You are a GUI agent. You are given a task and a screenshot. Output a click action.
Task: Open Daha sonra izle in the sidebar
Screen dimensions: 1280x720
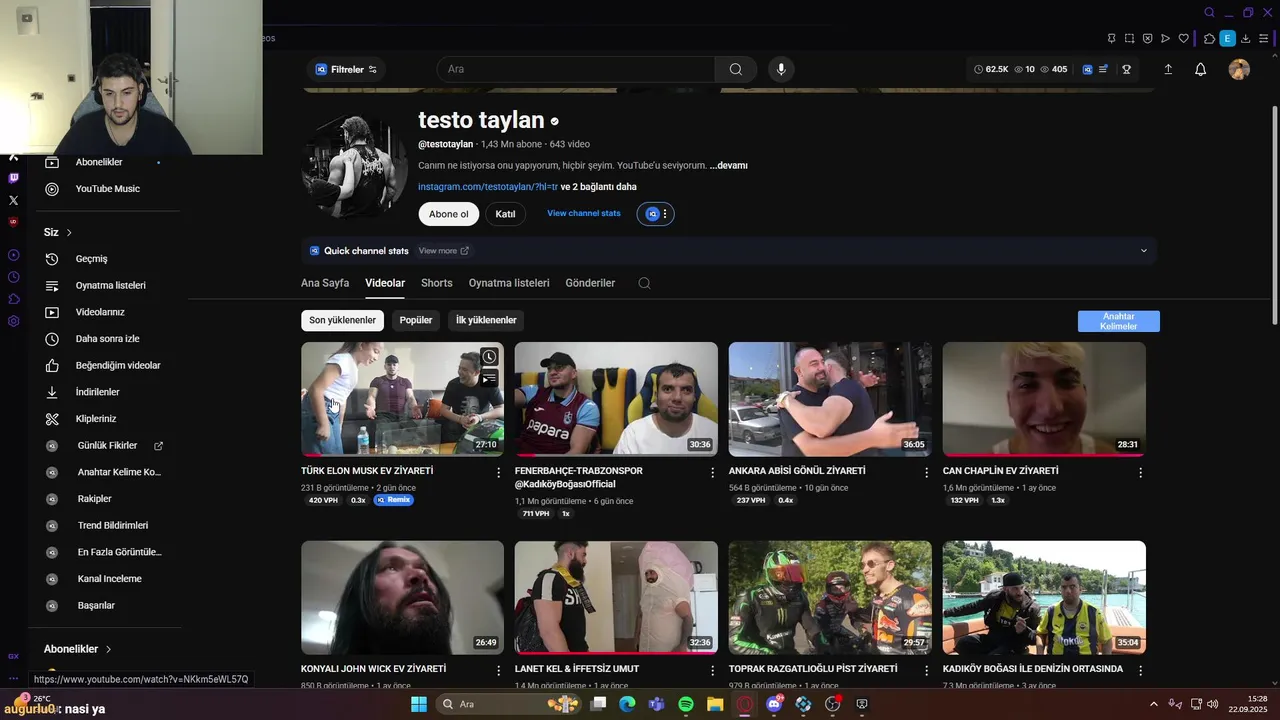click(x=107, y=339)
